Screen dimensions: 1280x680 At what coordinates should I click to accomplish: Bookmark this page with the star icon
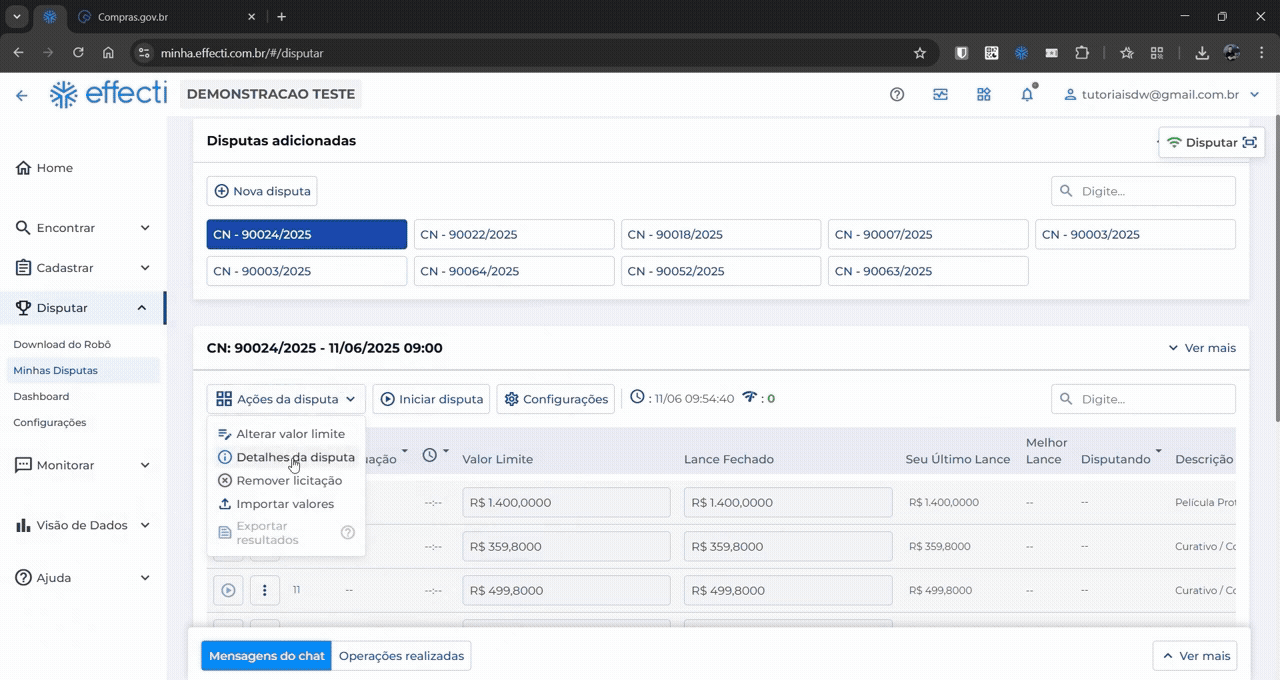pos(919,53)
